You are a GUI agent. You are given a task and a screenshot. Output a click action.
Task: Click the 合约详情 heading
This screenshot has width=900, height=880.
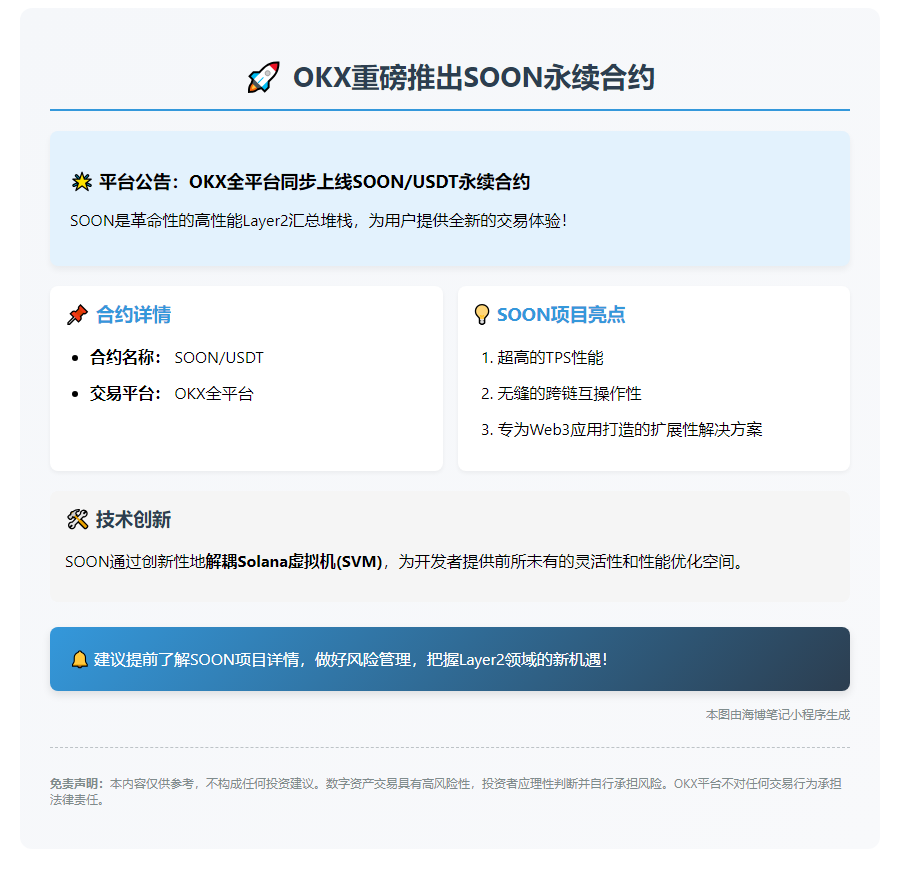[133, 315]
